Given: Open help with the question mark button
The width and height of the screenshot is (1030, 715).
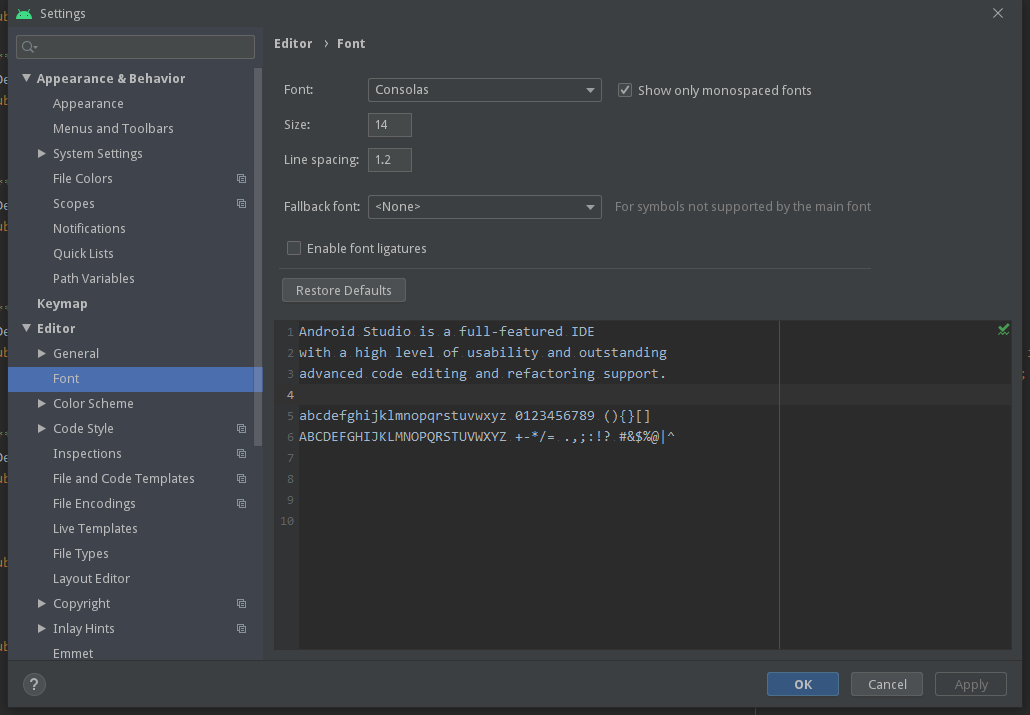Looking at the screenshot, I should 34,685.
